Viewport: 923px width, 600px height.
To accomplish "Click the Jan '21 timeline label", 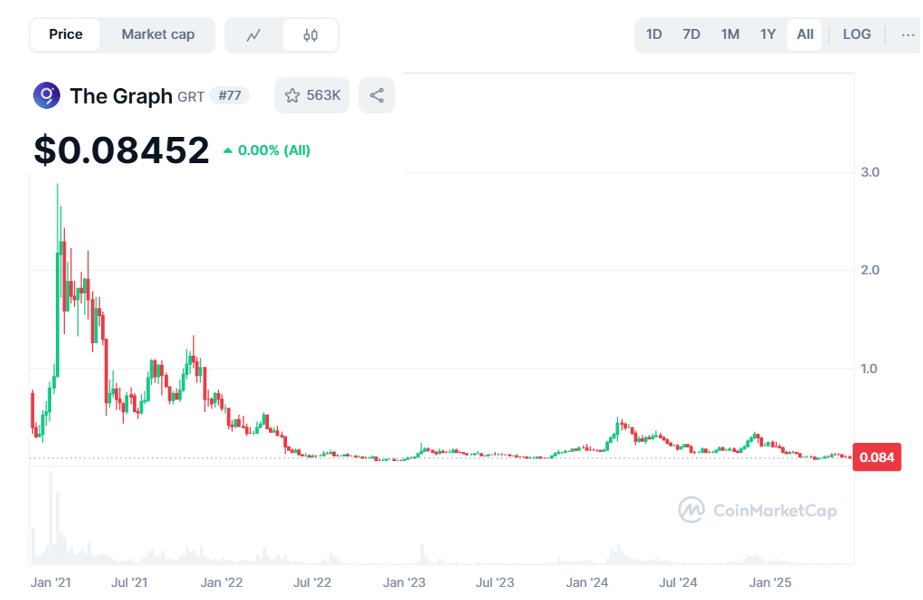I will point(49,582).
